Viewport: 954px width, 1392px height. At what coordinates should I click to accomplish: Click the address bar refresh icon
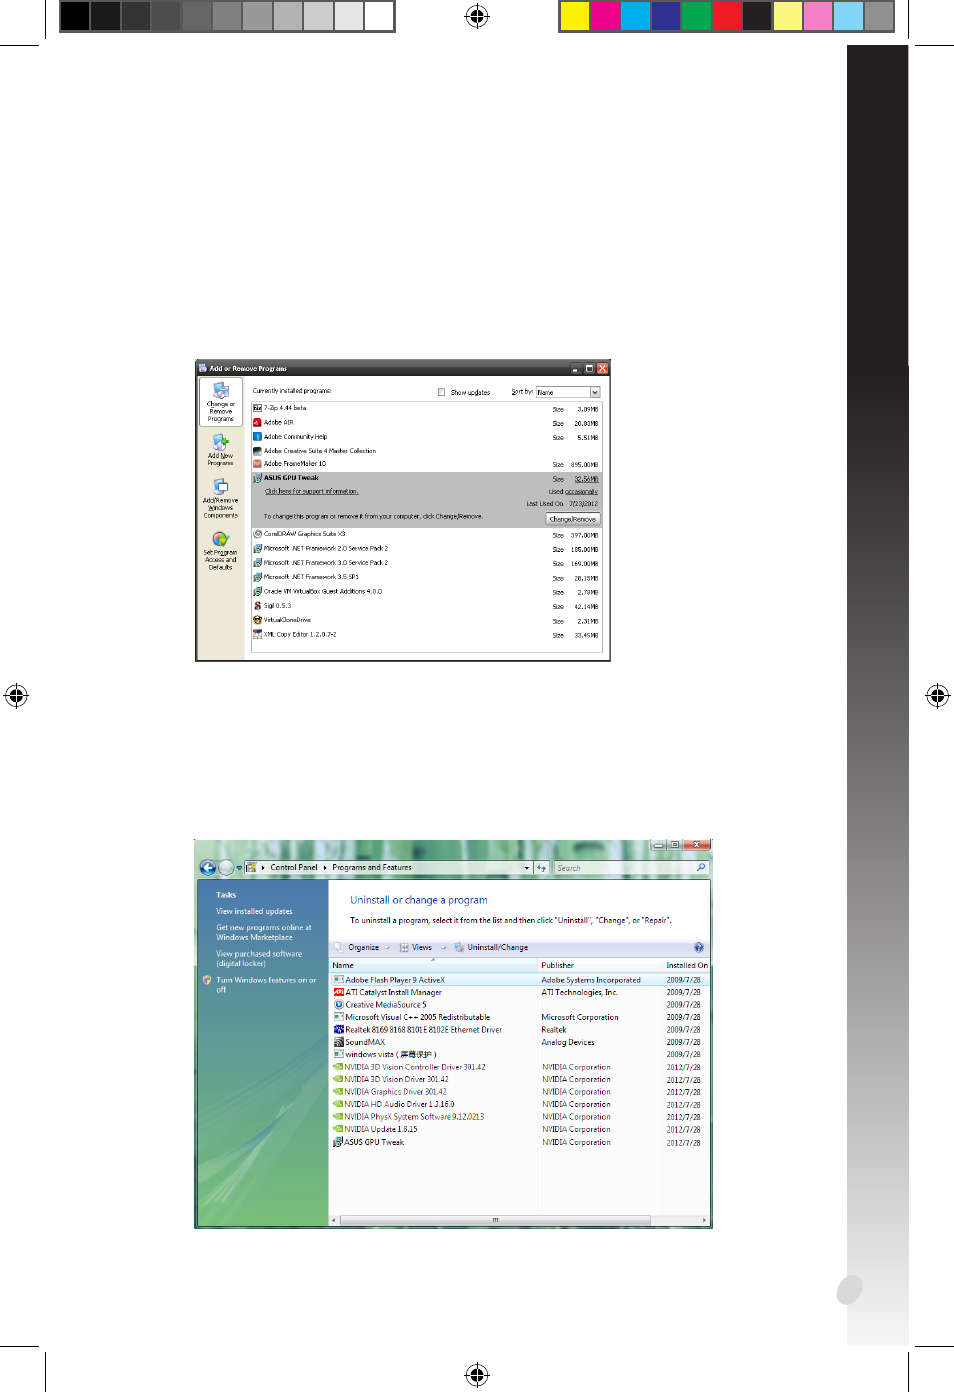pos(541,868)
